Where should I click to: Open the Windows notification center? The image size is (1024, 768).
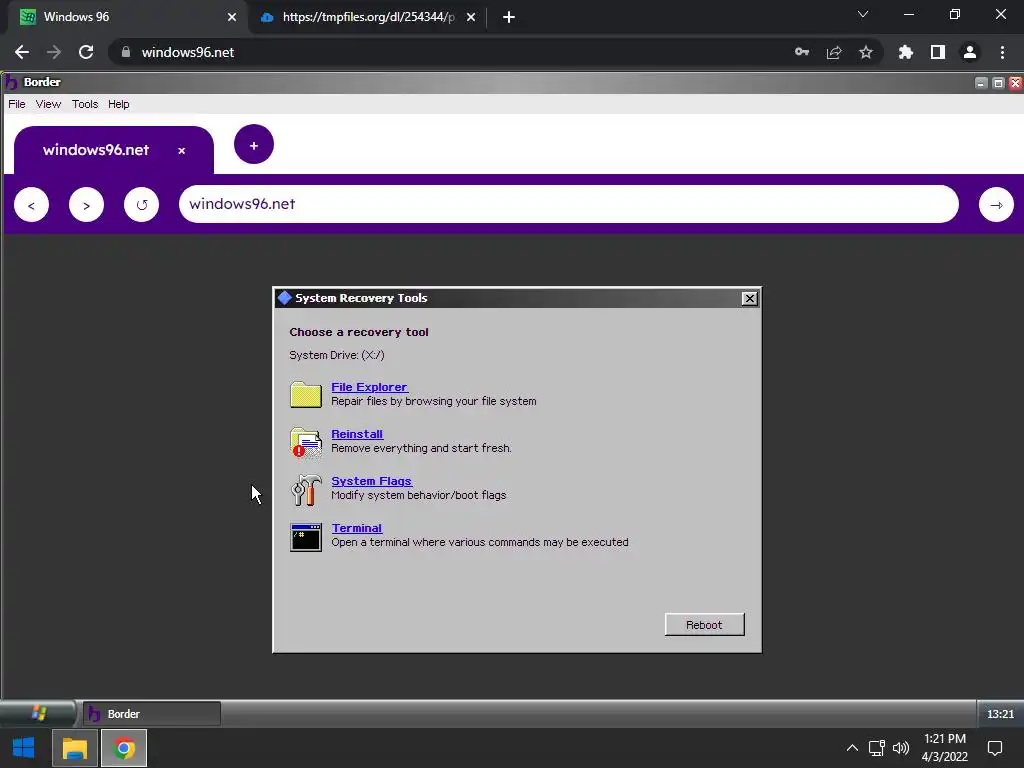pyautogui.click(x=995, y=748)
